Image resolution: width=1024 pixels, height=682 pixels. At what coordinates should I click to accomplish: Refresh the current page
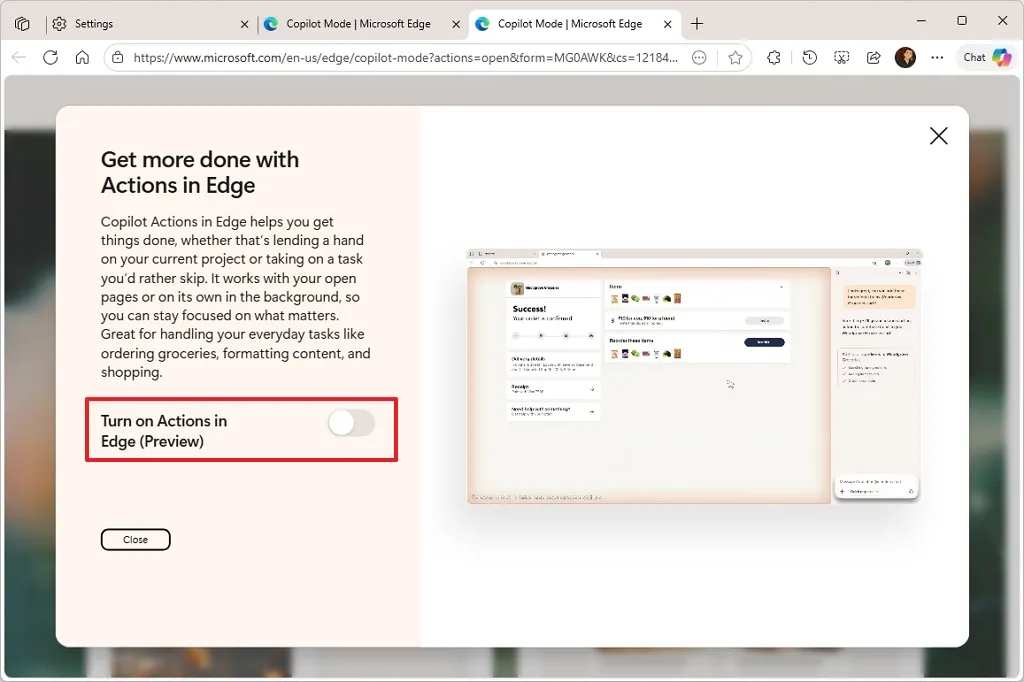pyautogui.click(x=51, y=57)
